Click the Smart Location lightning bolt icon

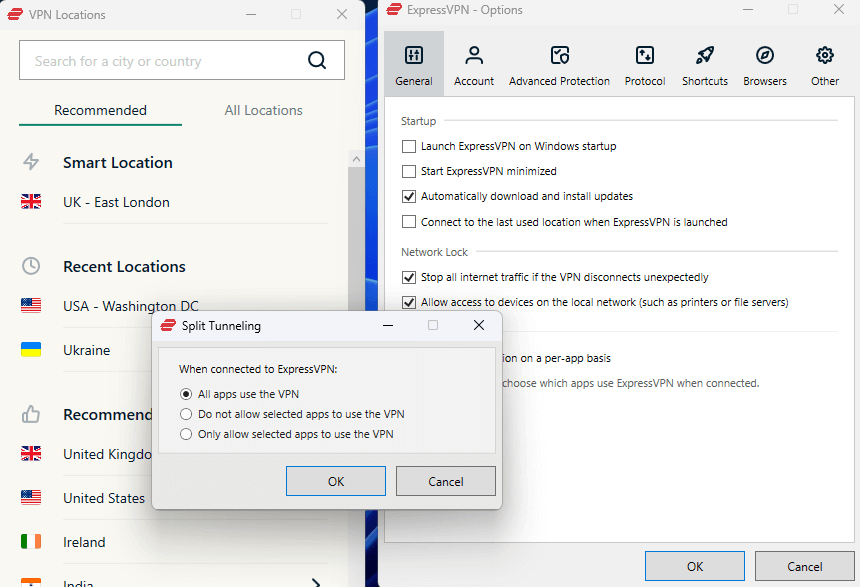[31, 162]
